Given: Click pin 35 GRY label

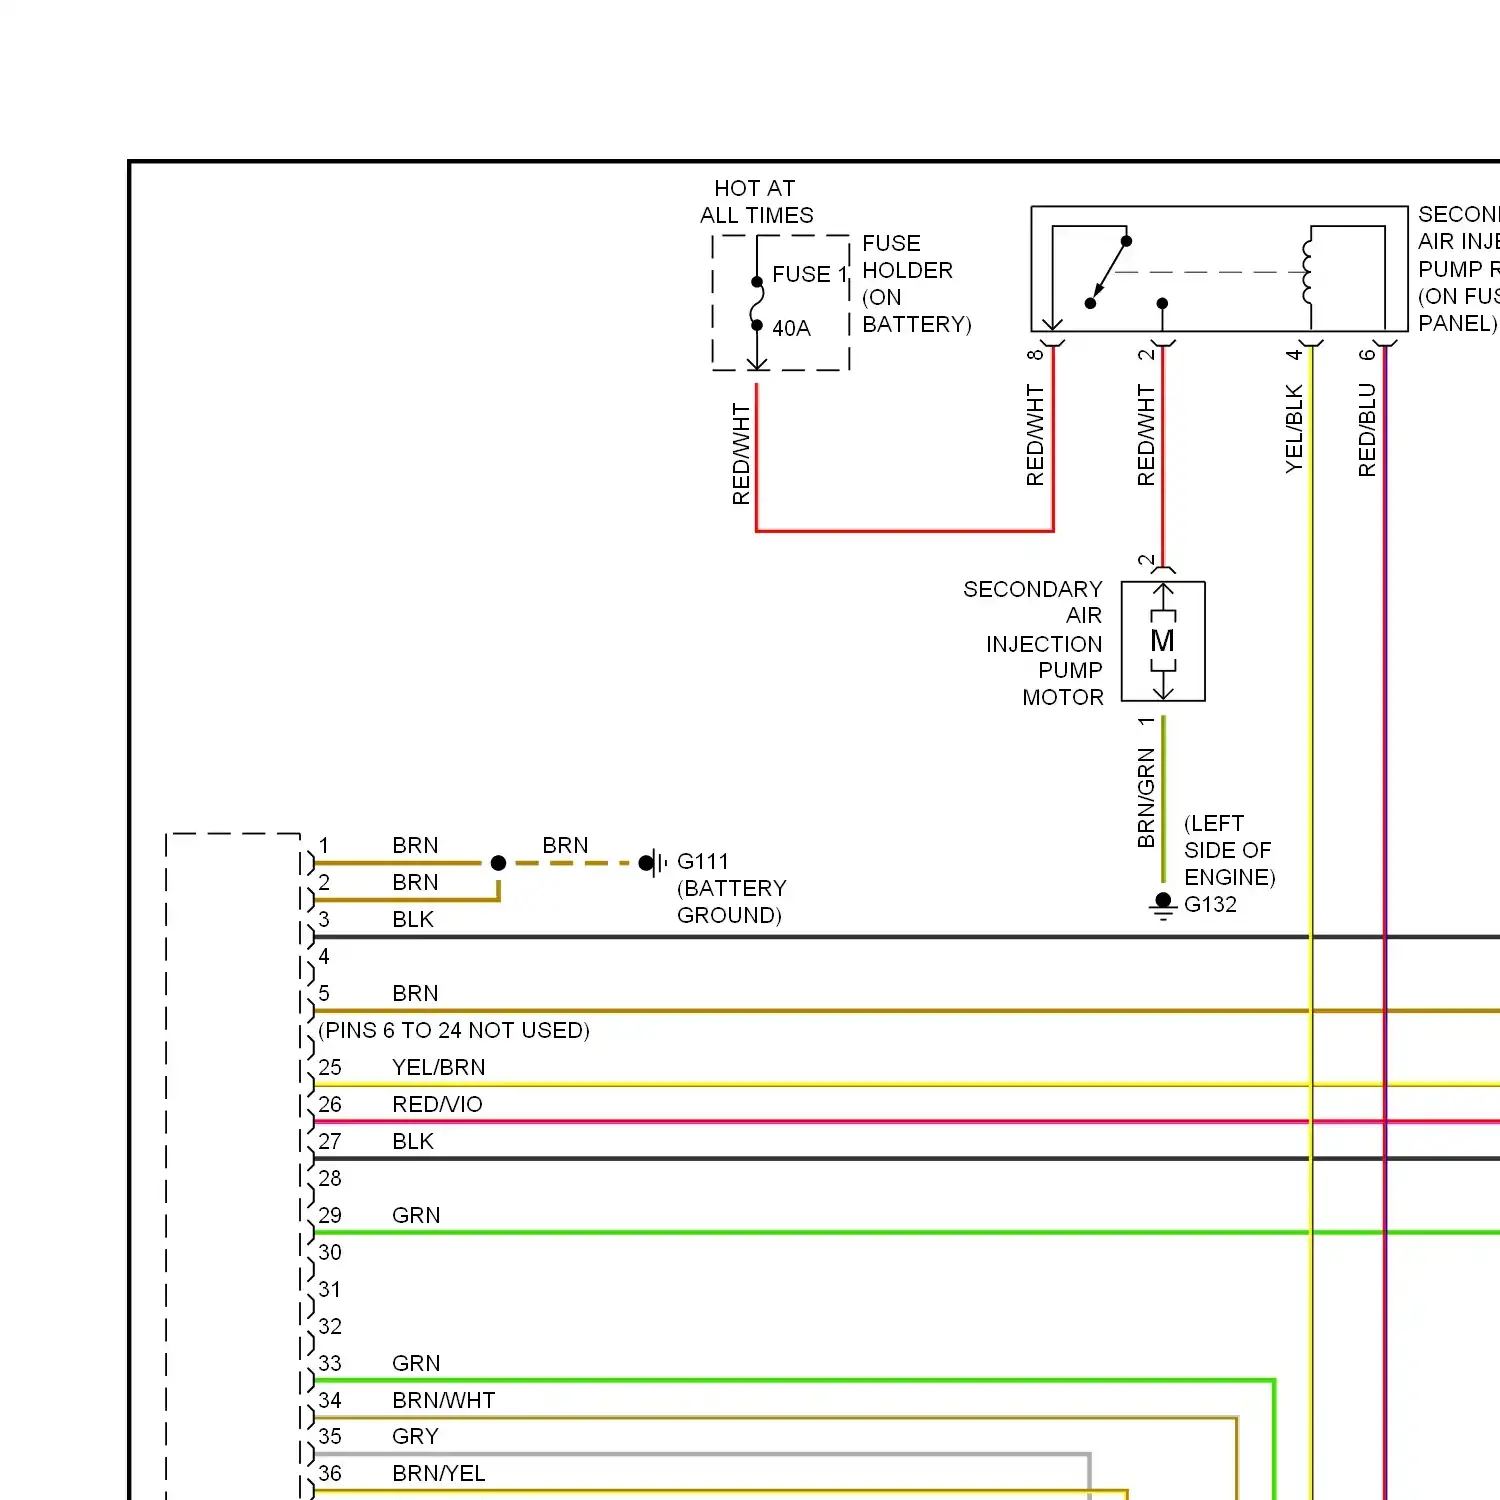Looking at the screenshot, I should (416, 1436).
